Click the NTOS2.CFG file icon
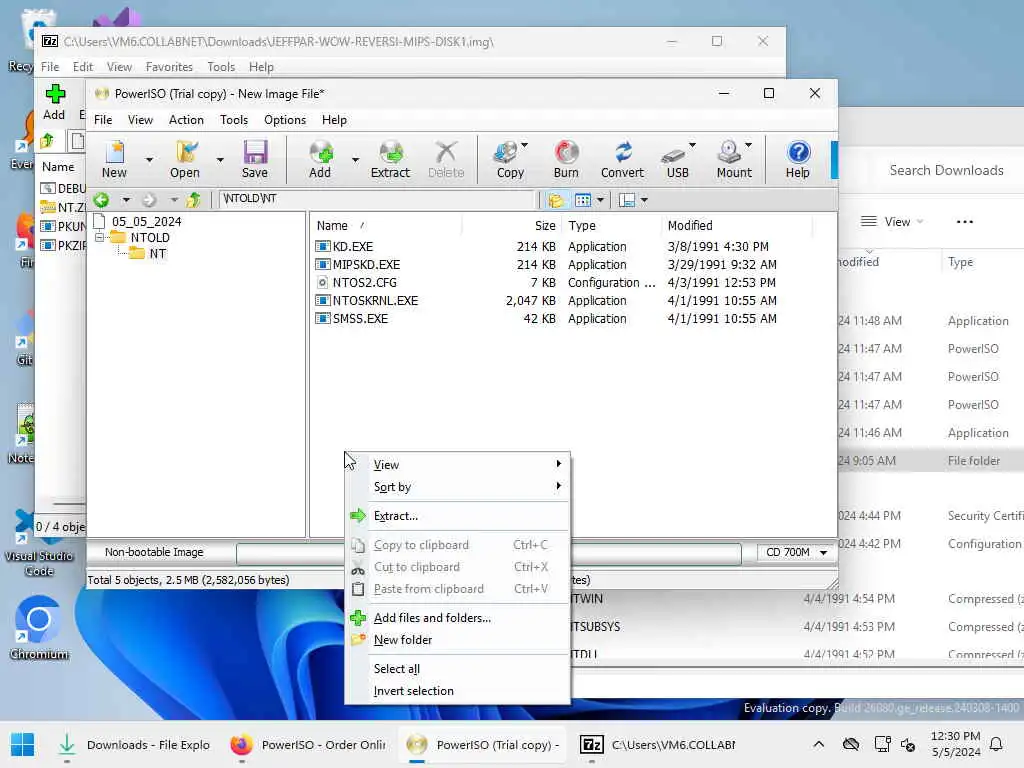This screenshot has width=1024, height=768. click(323, 282)
